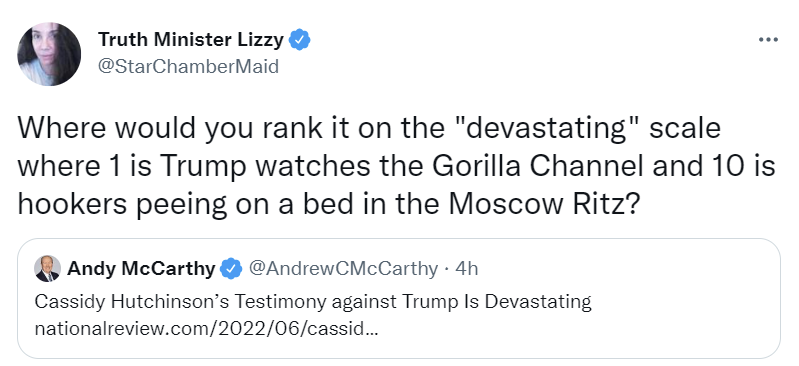799x366 pixels.
Task: Open the @StarChamberMaid handle link
Action: coord(188,66)
